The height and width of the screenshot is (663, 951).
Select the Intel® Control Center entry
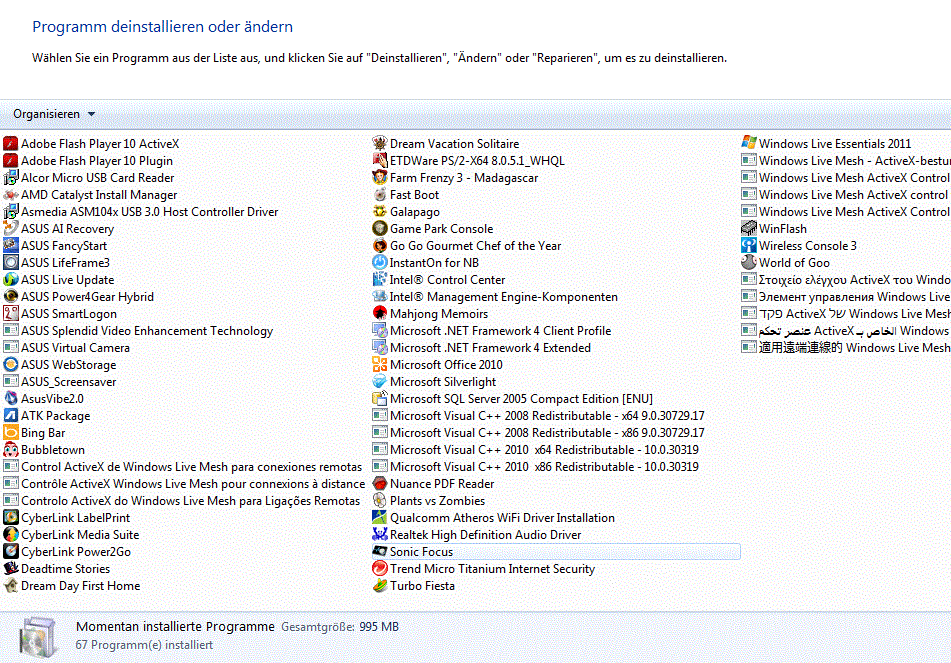pyautogui.click(x=439, y=280)
